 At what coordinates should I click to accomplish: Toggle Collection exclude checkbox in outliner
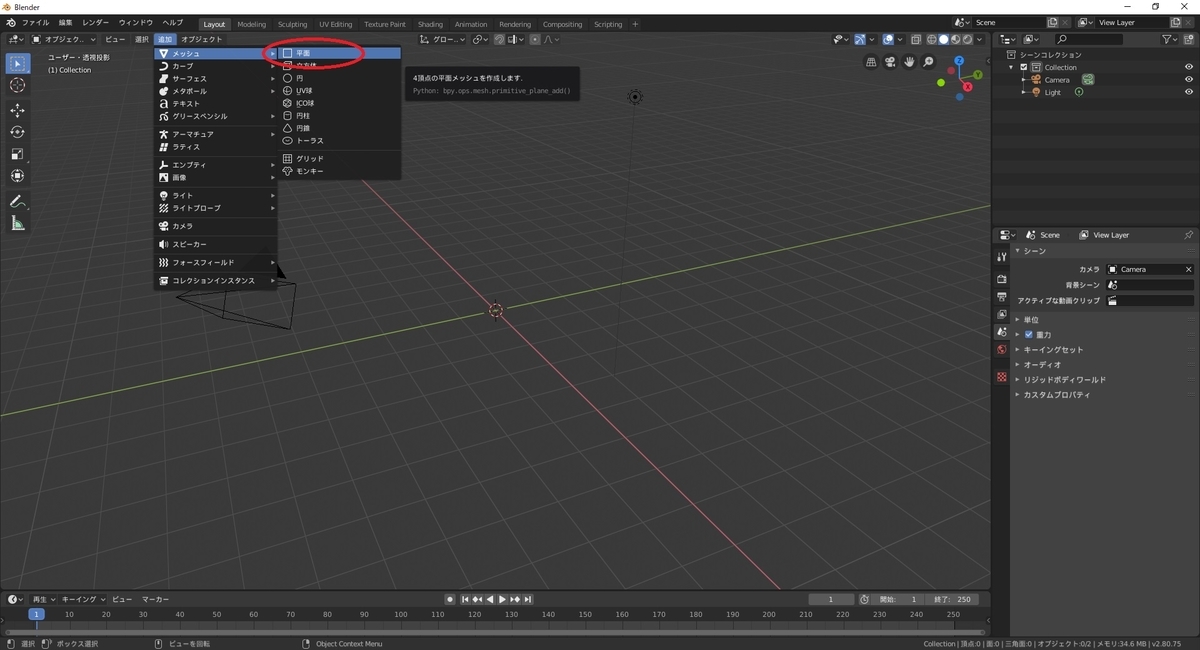[1024, 67]
